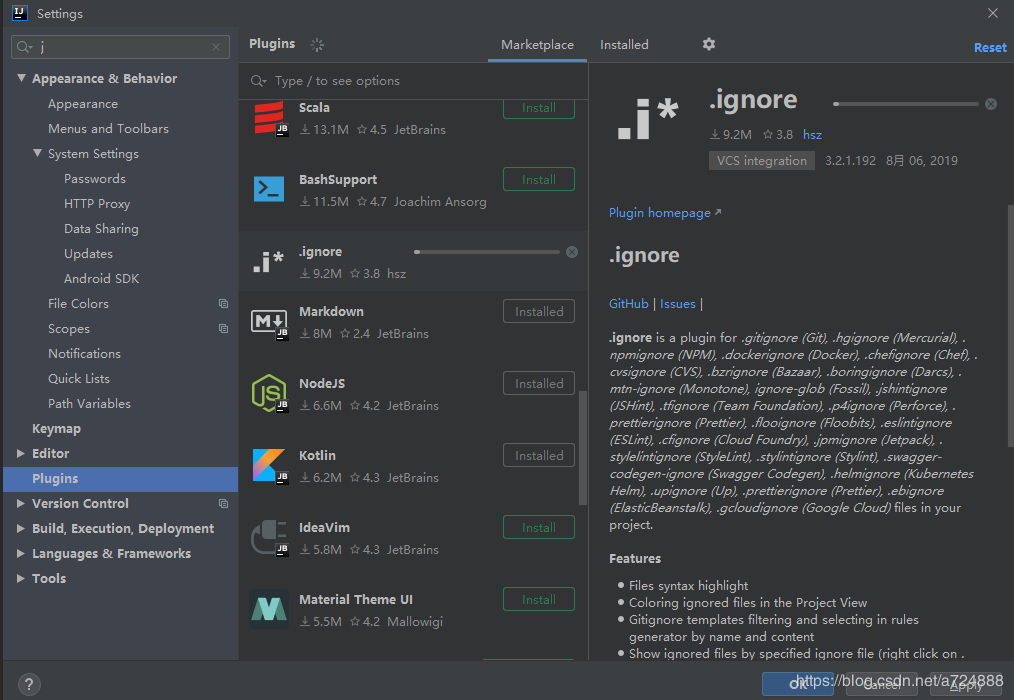Click the BashSupport terminal icon
Image resolution: width=1014 pixels, height=700 pixels.
tap(269, 189)
